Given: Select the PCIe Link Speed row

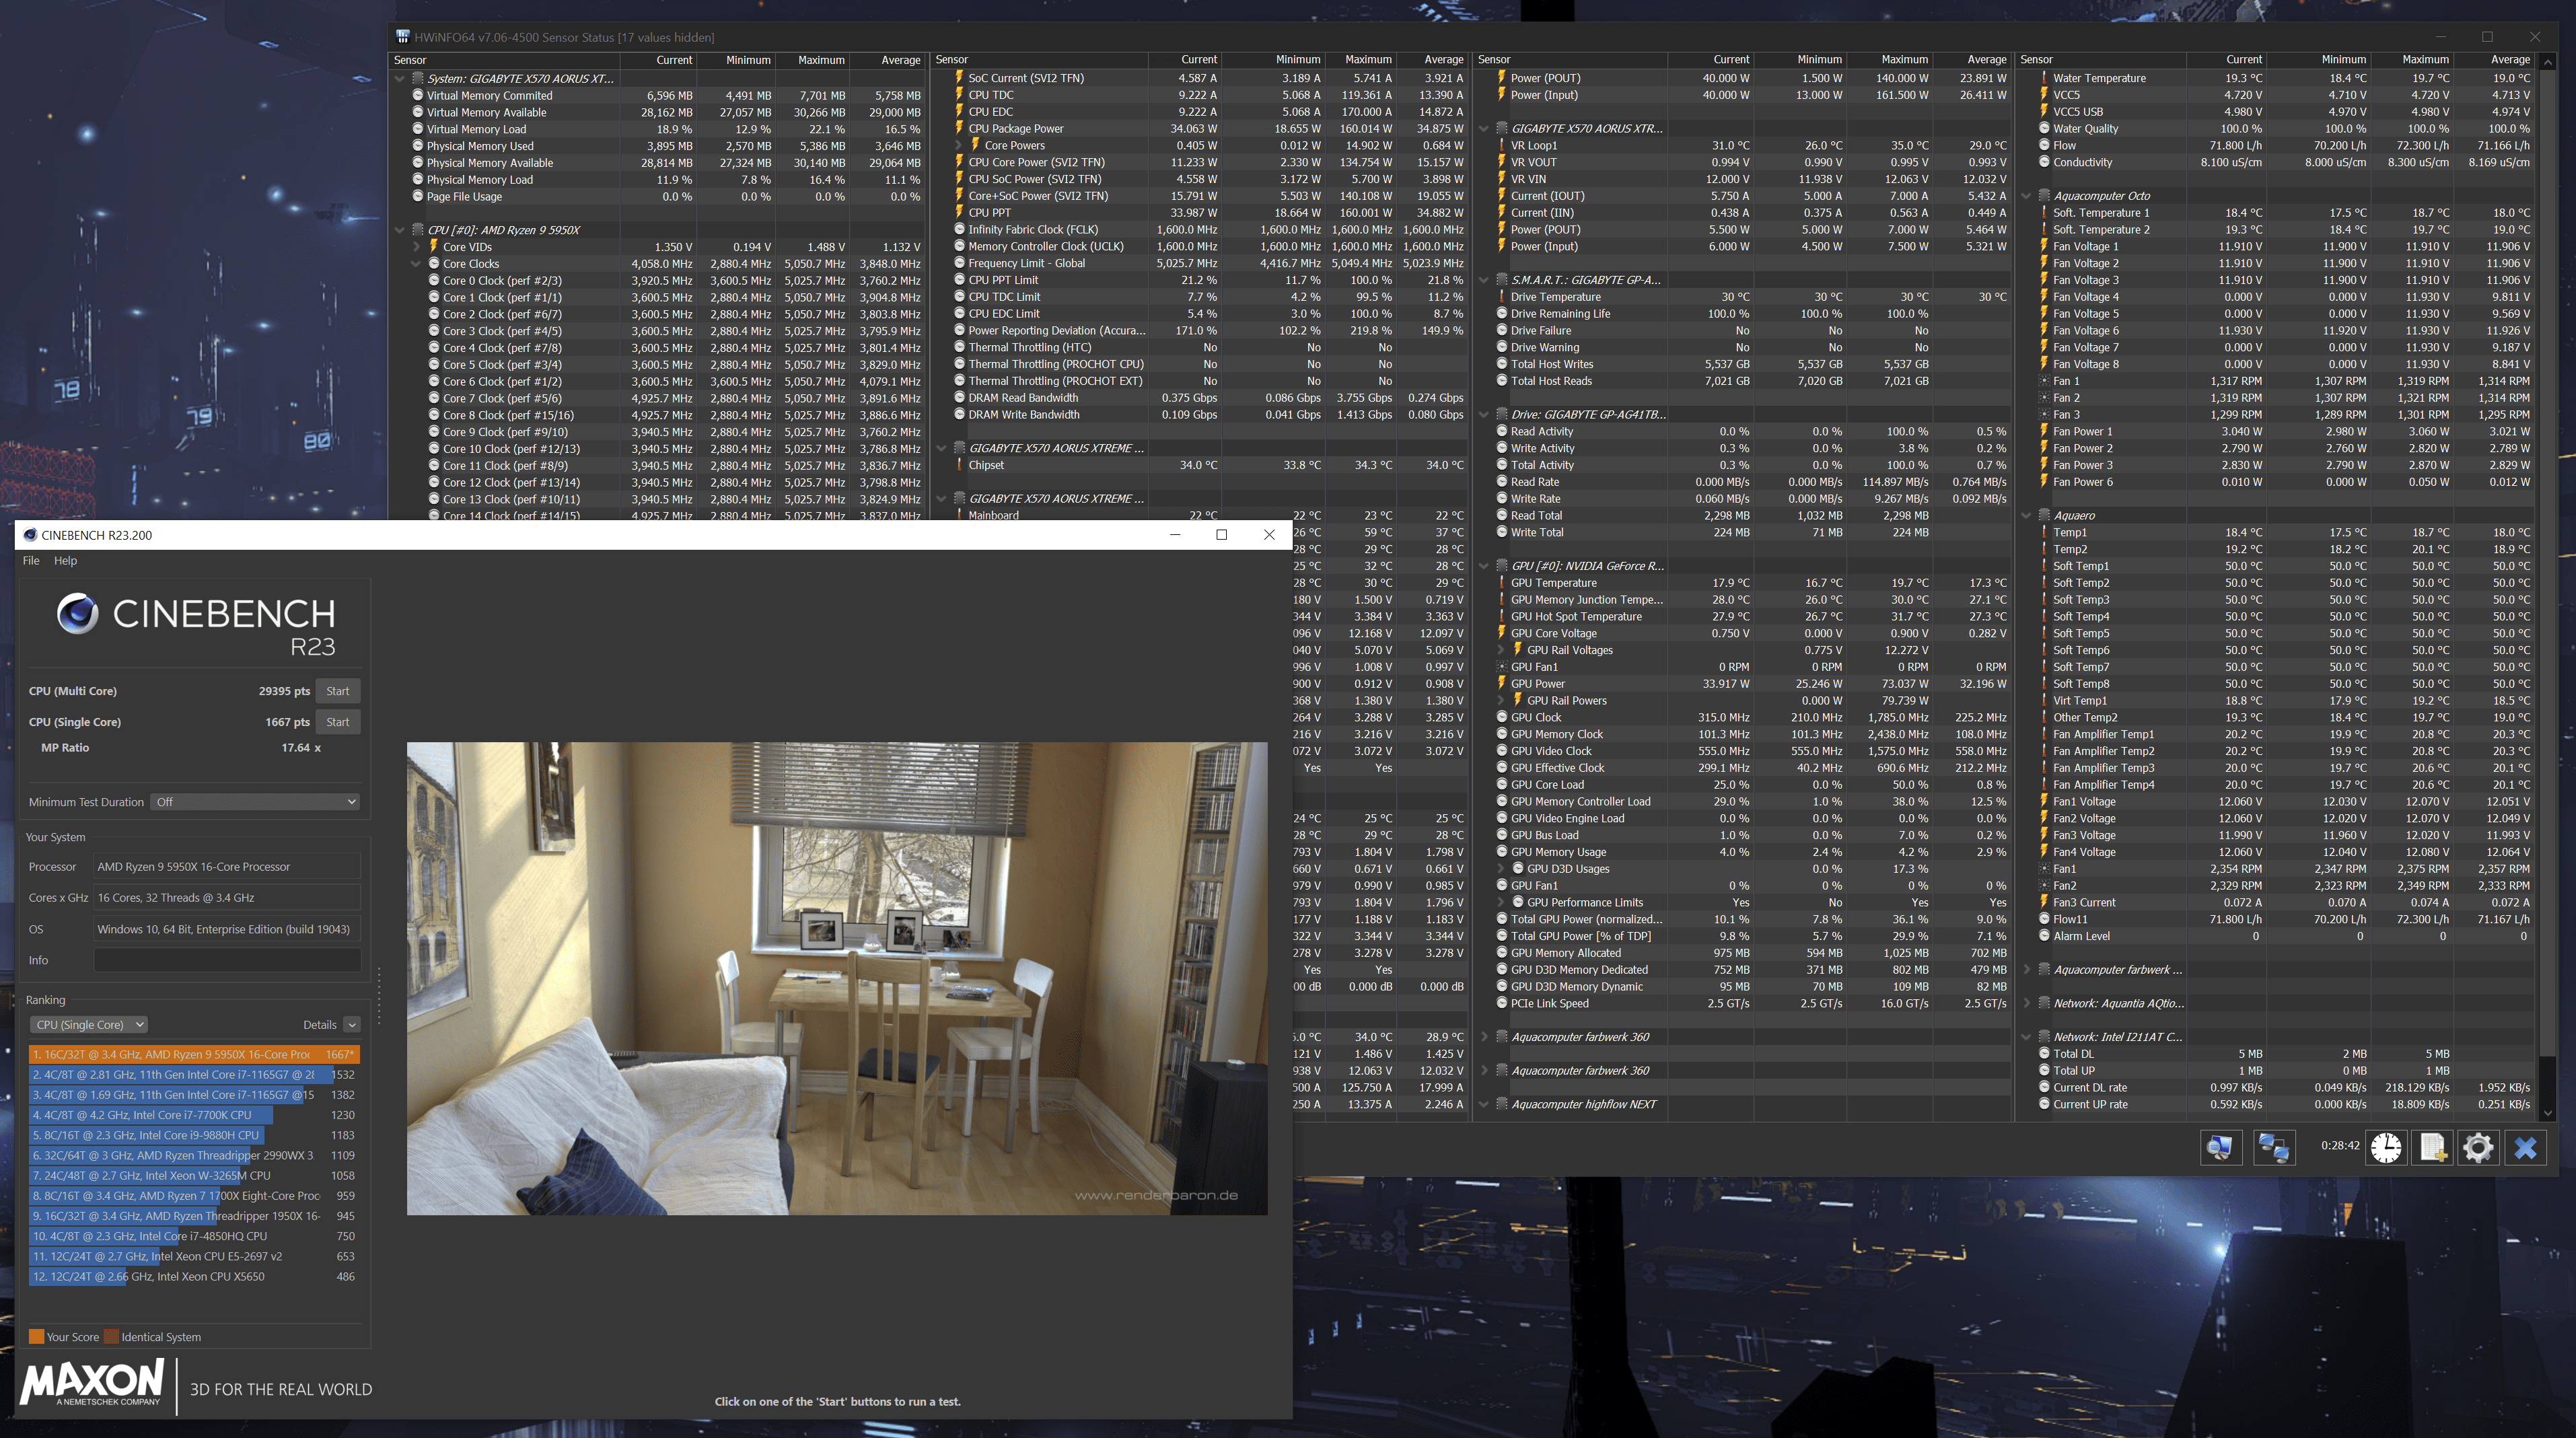Looking at the screenshot, I should (x=1744, y=1003).
